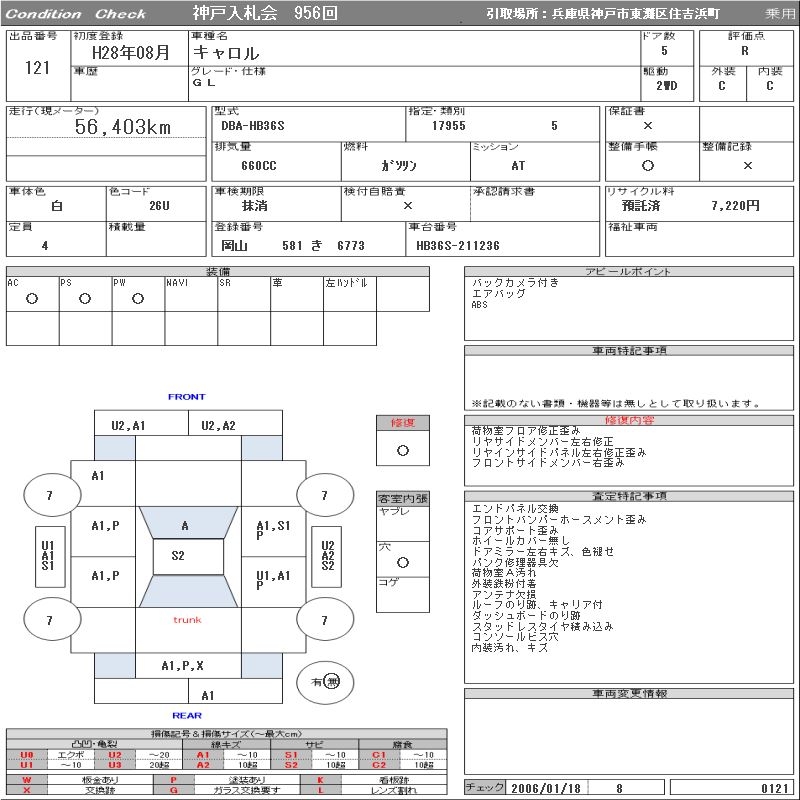Click the AC equipment circle mark
The image size is (800, 800).
coord(32,298)
